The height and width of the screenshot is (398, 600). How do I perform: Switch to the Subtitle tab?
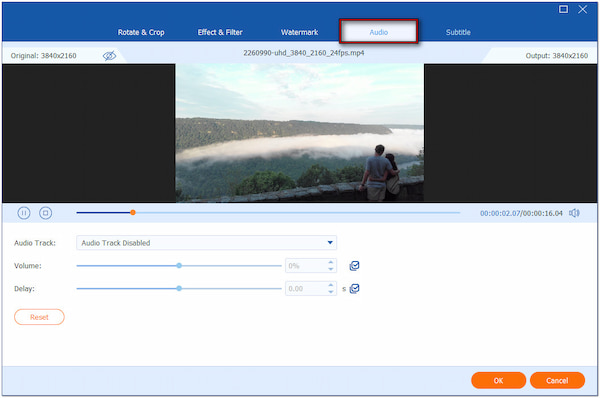[x=458, y=32]
